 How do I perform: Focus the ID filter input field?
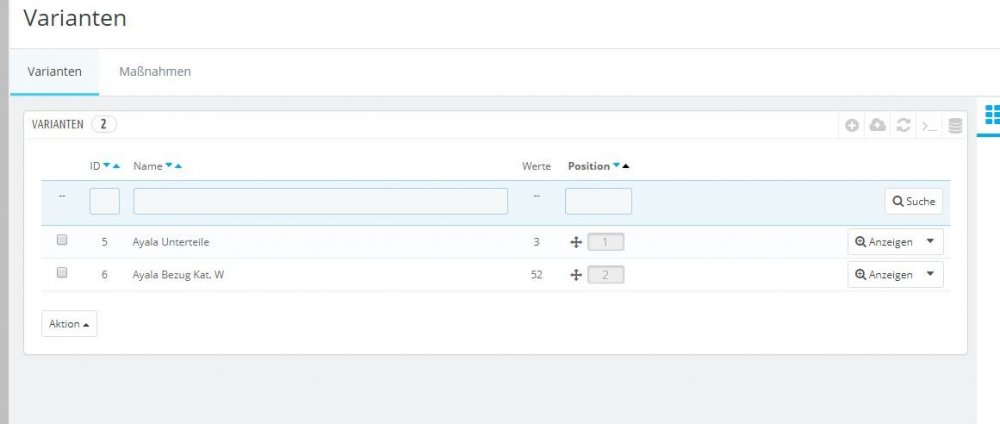[105, 201]
